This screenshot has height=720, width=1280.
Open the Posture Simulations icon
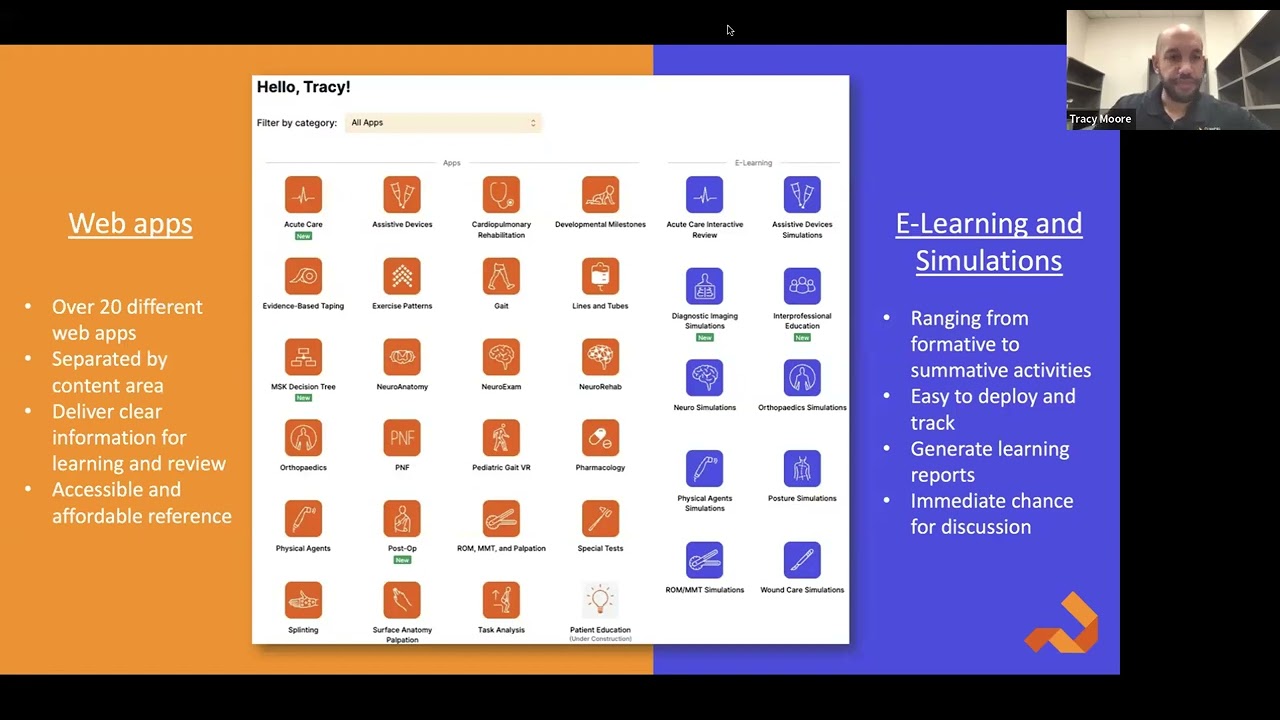coord(802,469)
